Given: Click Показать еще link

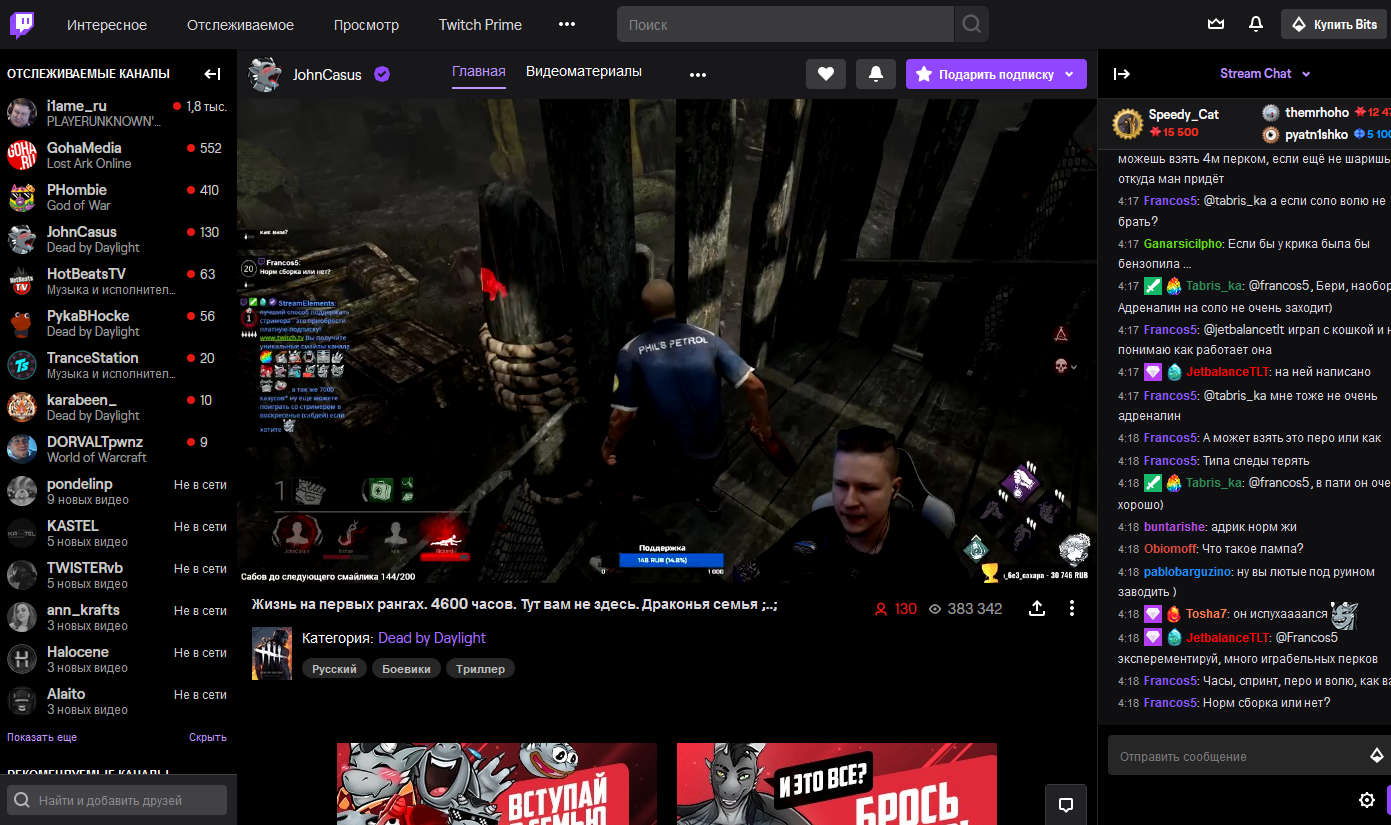Looking at the screenshot, I should 42,737.
